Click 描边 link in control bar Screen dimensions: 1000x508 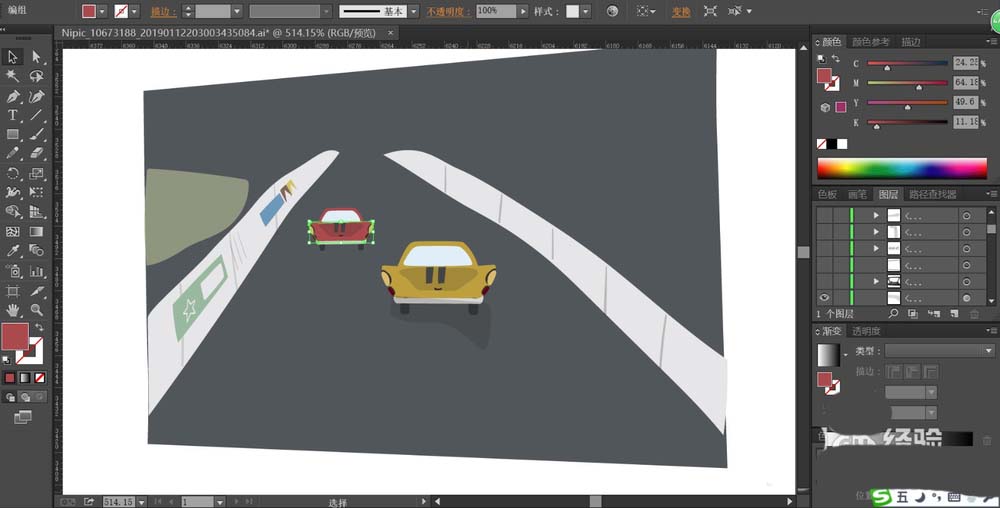(164, 11)
